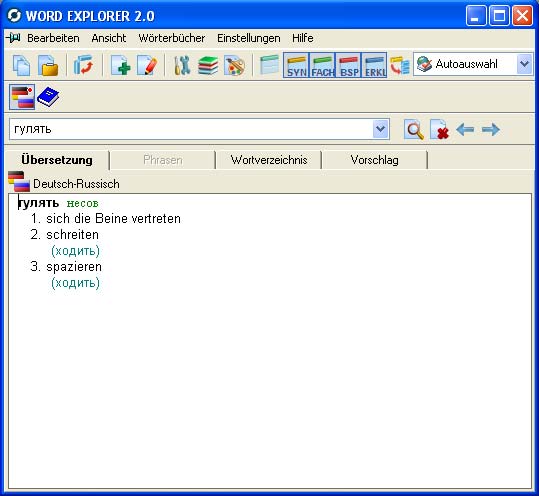Image resolution: width=539 pixels, height=496 pixels.
Task: Click the swap direction arrows icon
Action: (84, 65)
